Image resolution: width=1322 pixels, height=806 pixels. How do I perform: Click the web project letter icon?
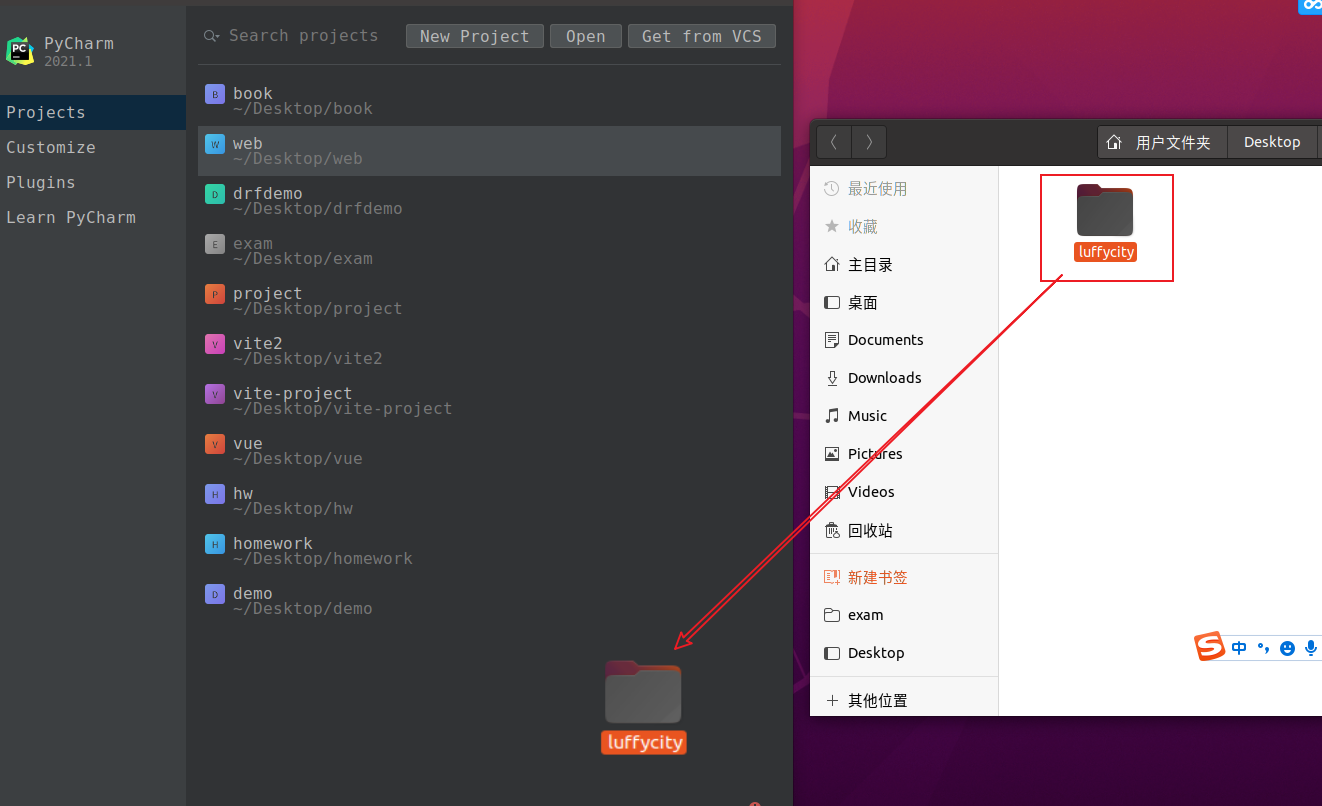click(x=215, y=144)
